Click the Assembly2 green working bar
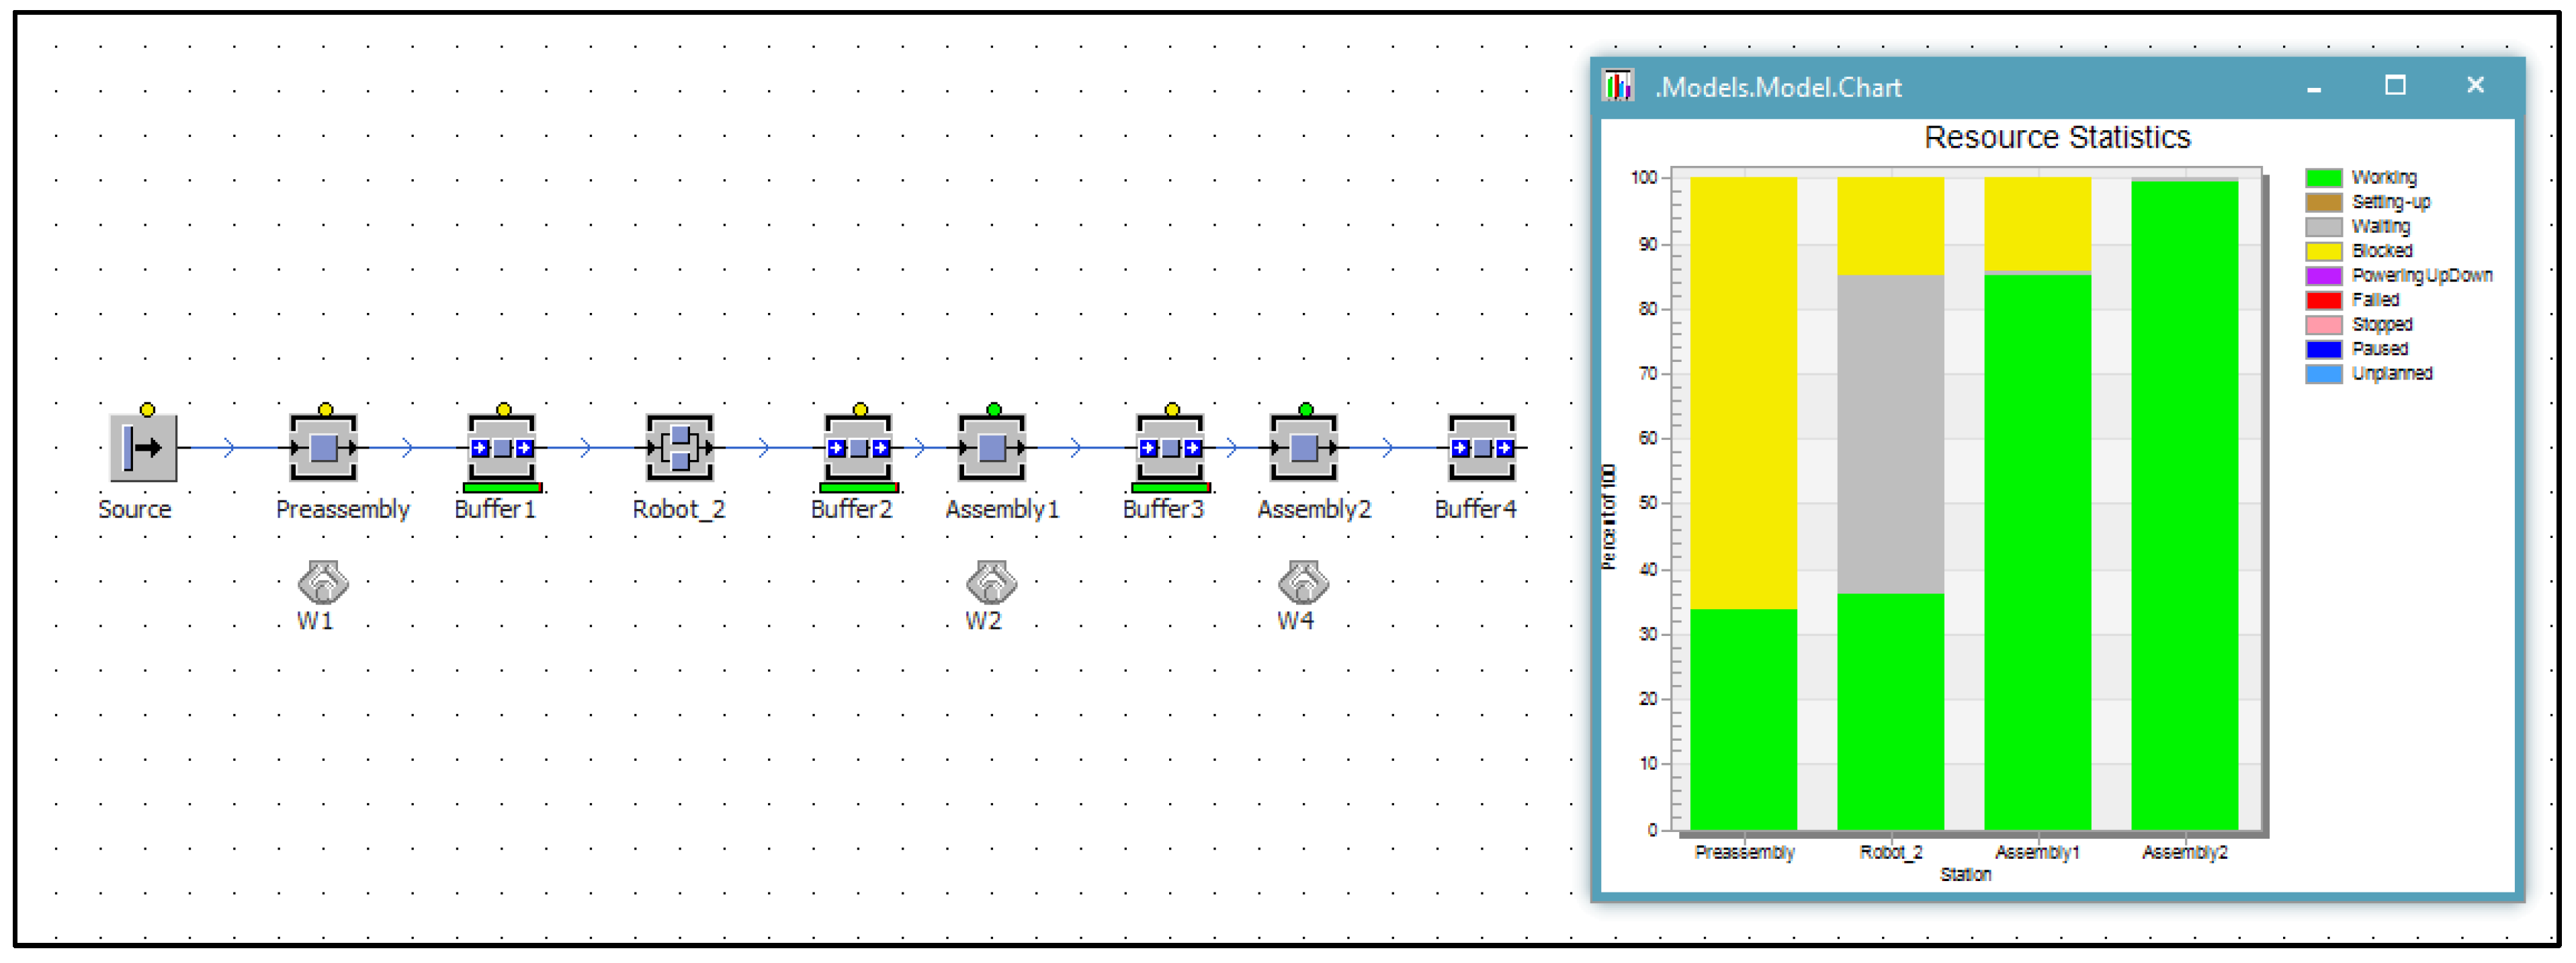The height and width of the screenshot is (963, 2576). point(2184,505)
